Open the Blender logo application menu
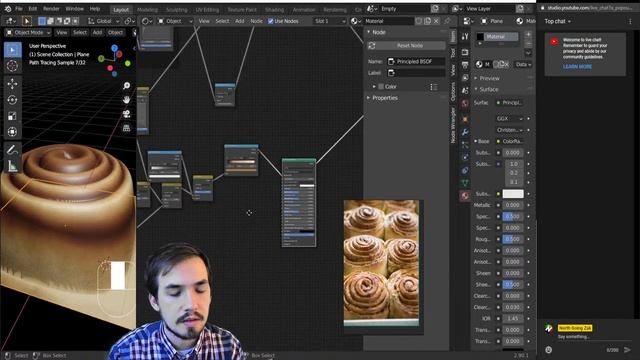Viewport: 640px width, 360px height. click(8, 9)
